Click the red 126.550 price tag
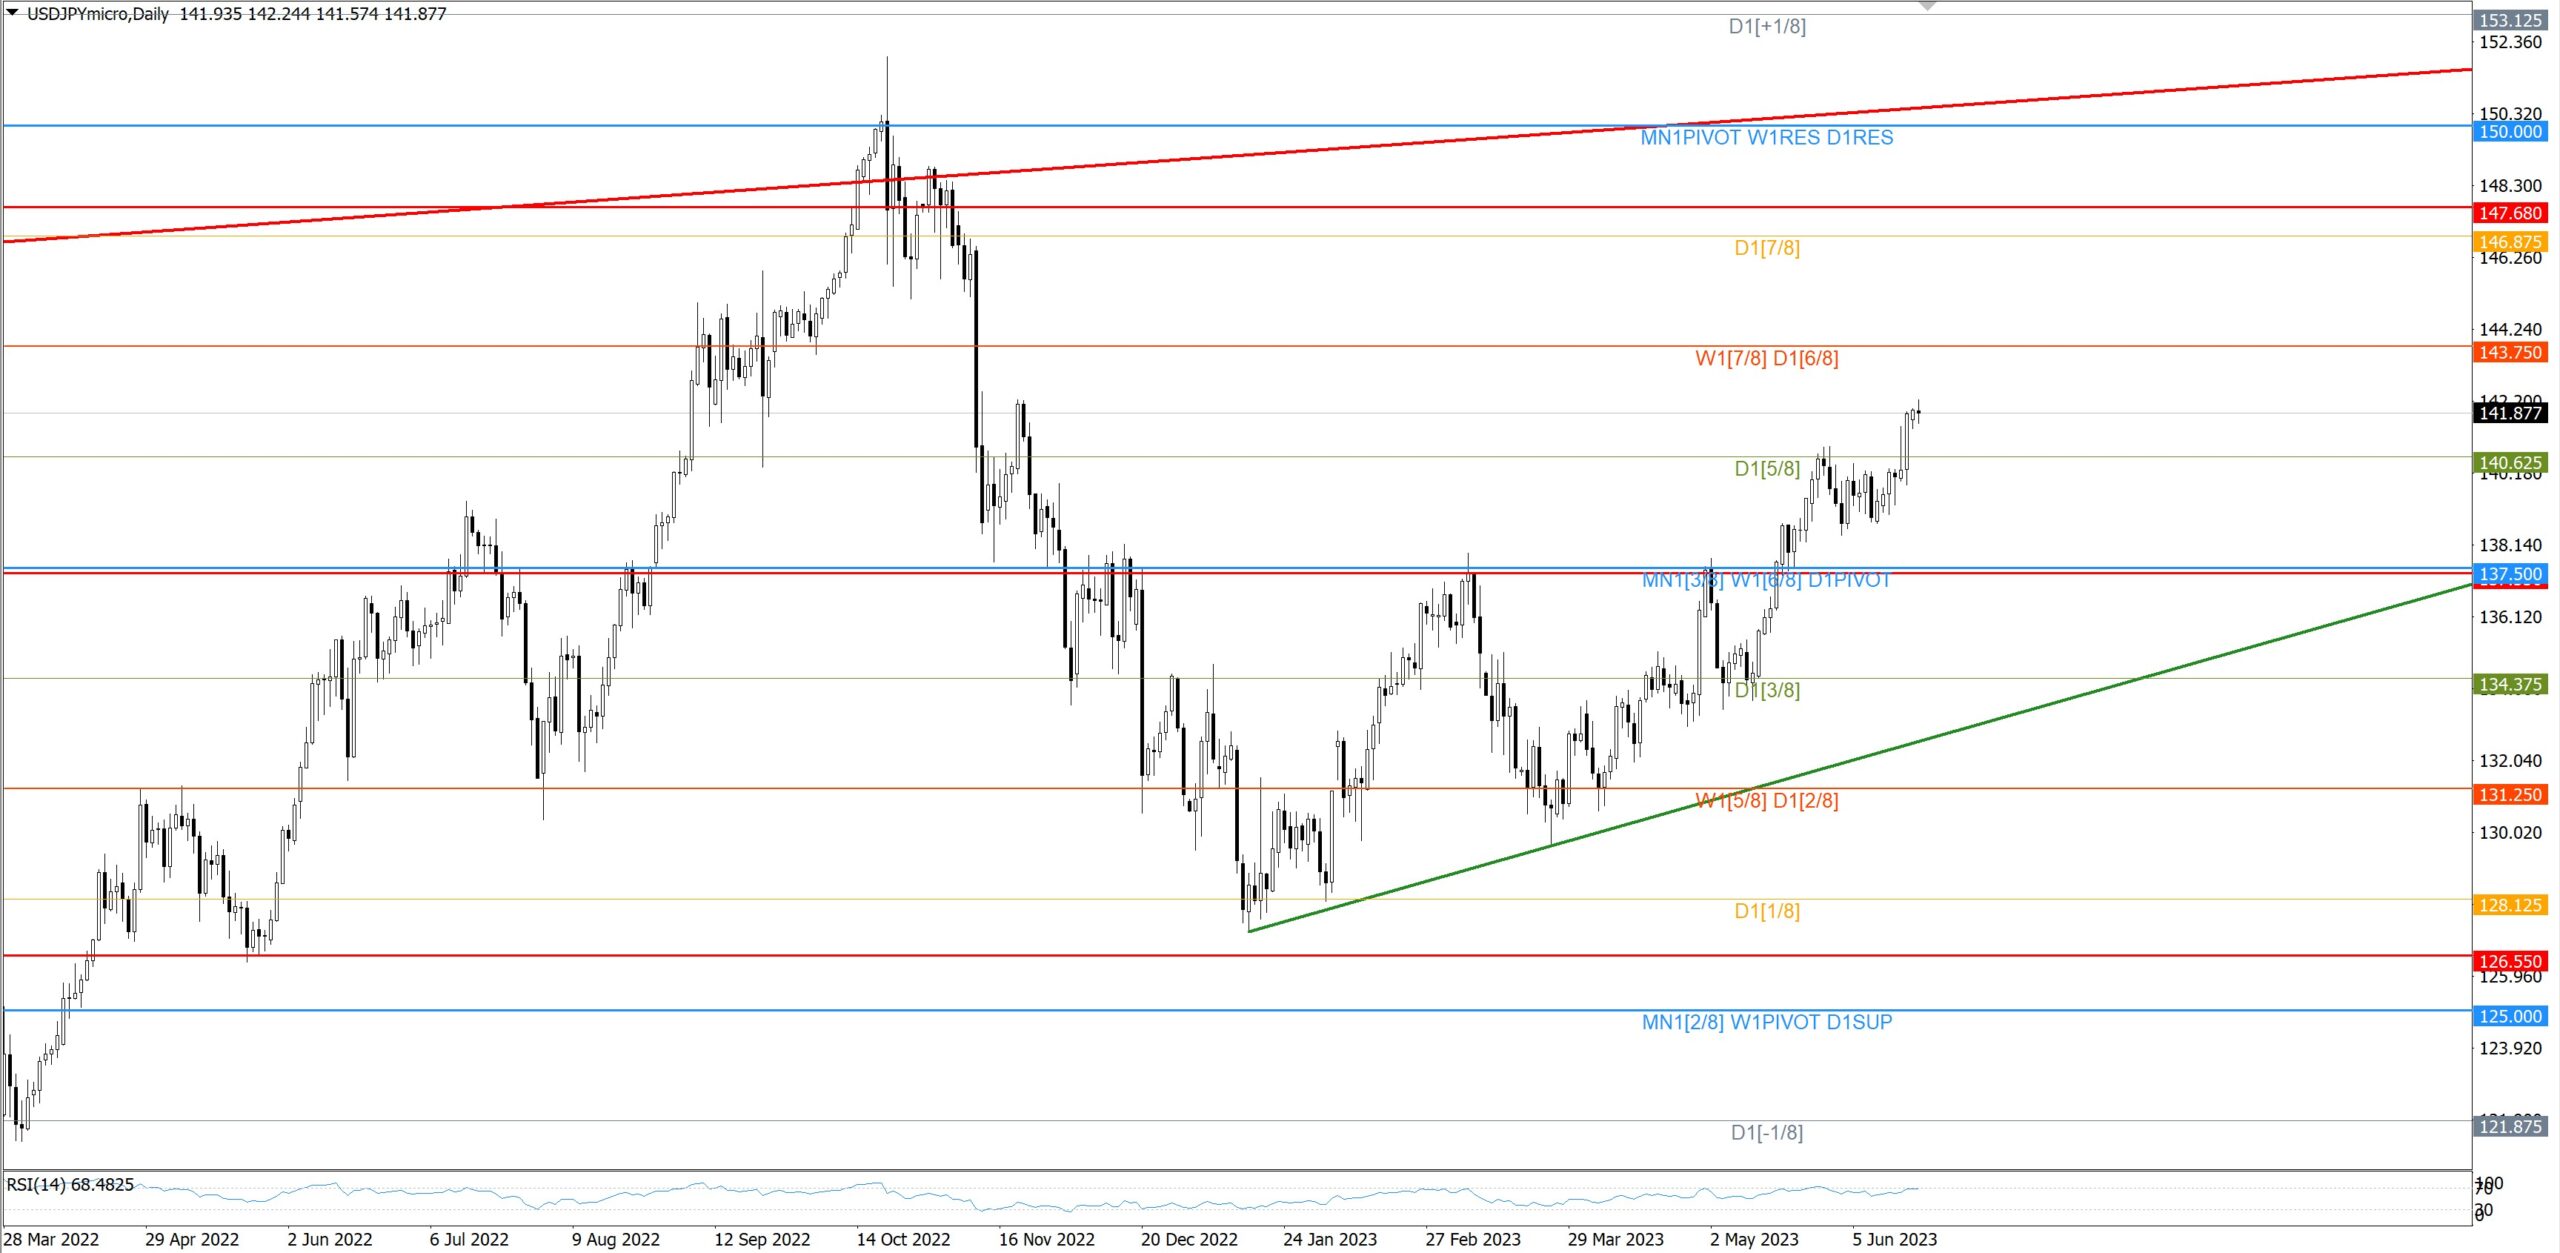Viewport: 2560px width, 1253px height. coord(2510,961)
